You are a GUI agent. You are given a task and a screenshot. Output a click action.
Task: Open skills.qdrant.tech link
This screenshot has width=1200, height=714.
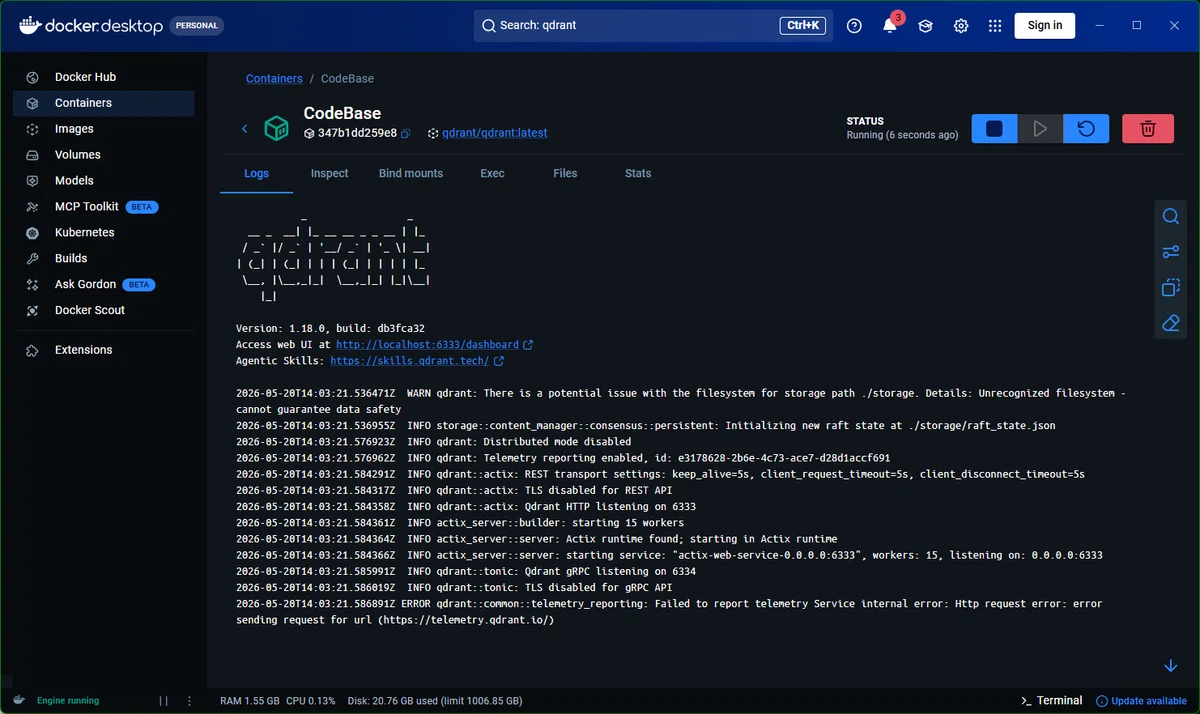(409, 361)
